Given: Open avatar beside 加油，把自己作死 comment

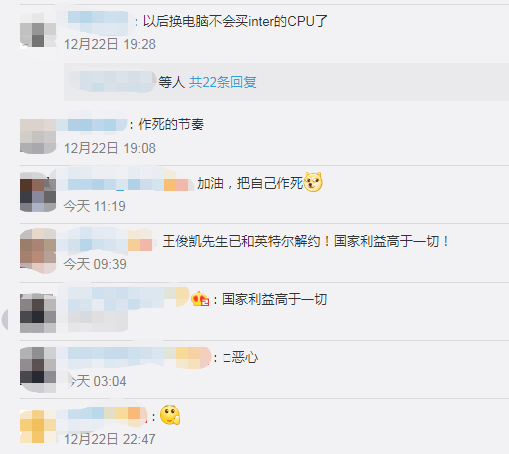Looking at the screenshot, I should click(38, 192).
